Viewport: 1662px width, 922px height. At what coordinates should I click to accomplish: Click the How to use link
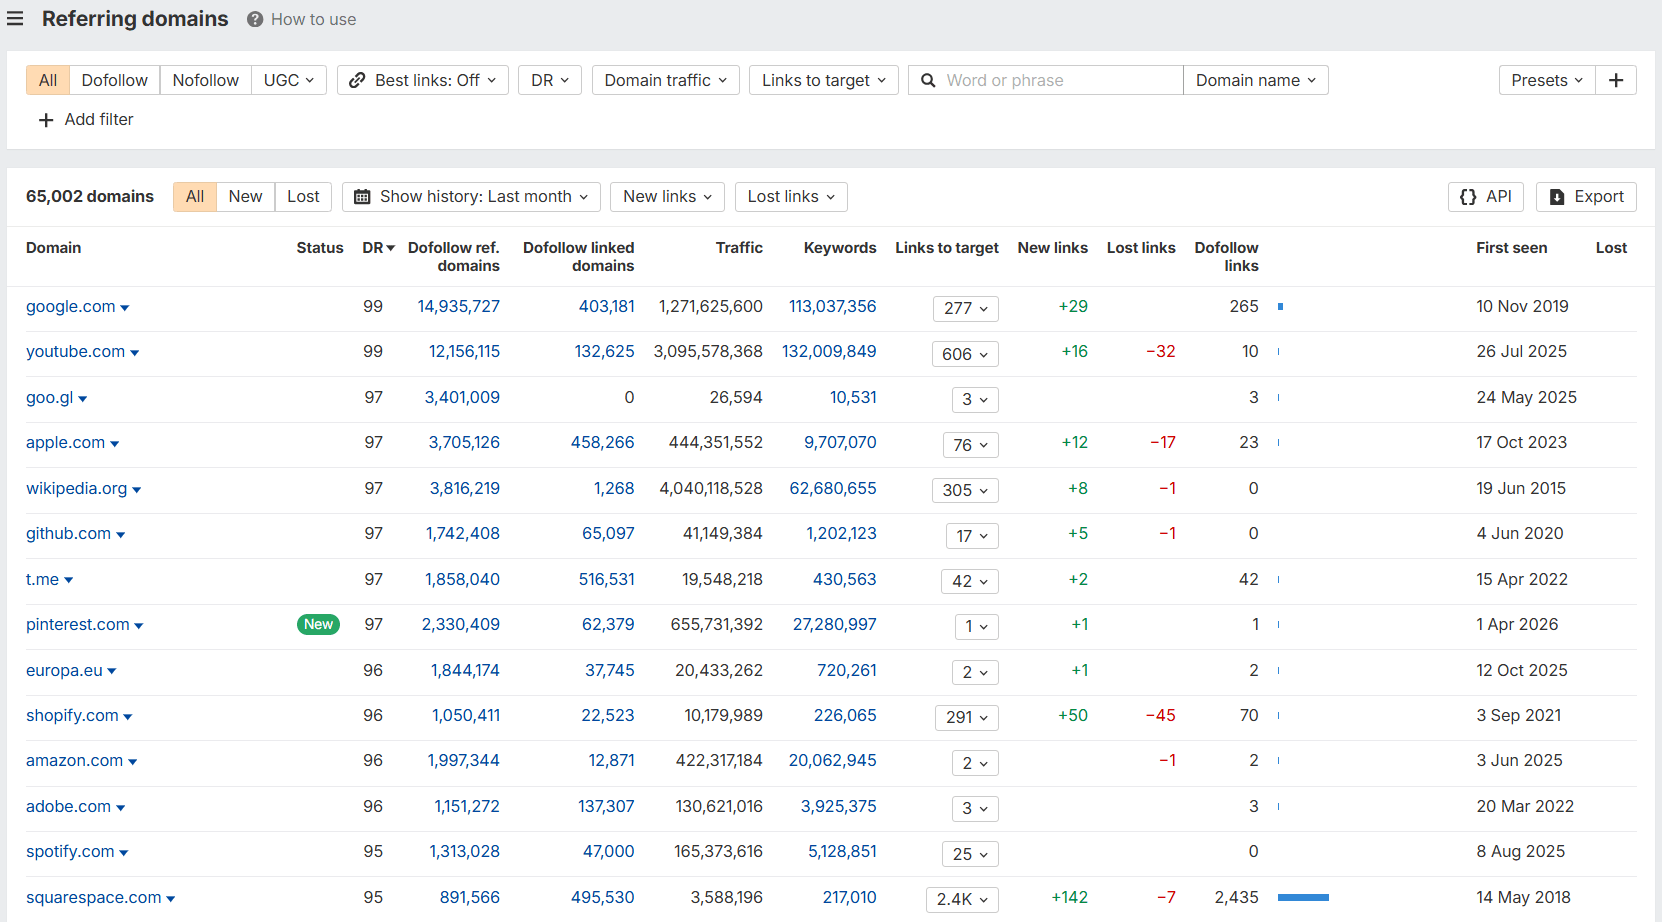pyautogui.click(x=313, y=19)
